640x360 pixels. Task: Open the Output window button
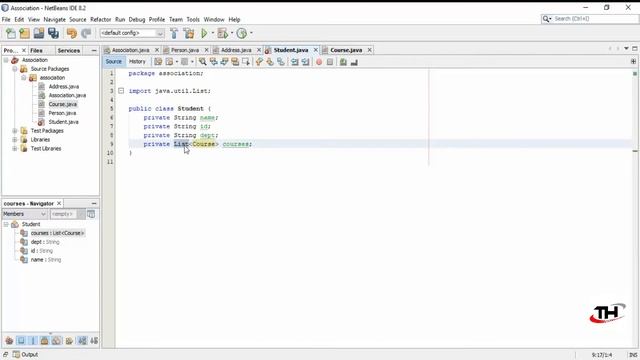point(25,354)
